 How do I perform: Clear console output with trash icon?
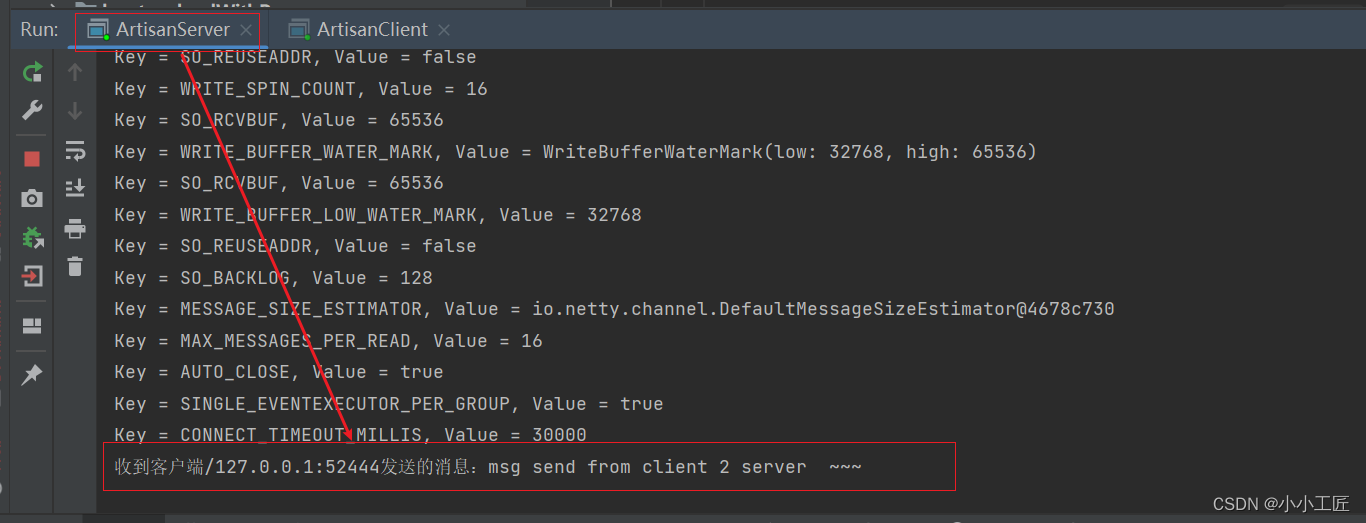click(75, 266)
